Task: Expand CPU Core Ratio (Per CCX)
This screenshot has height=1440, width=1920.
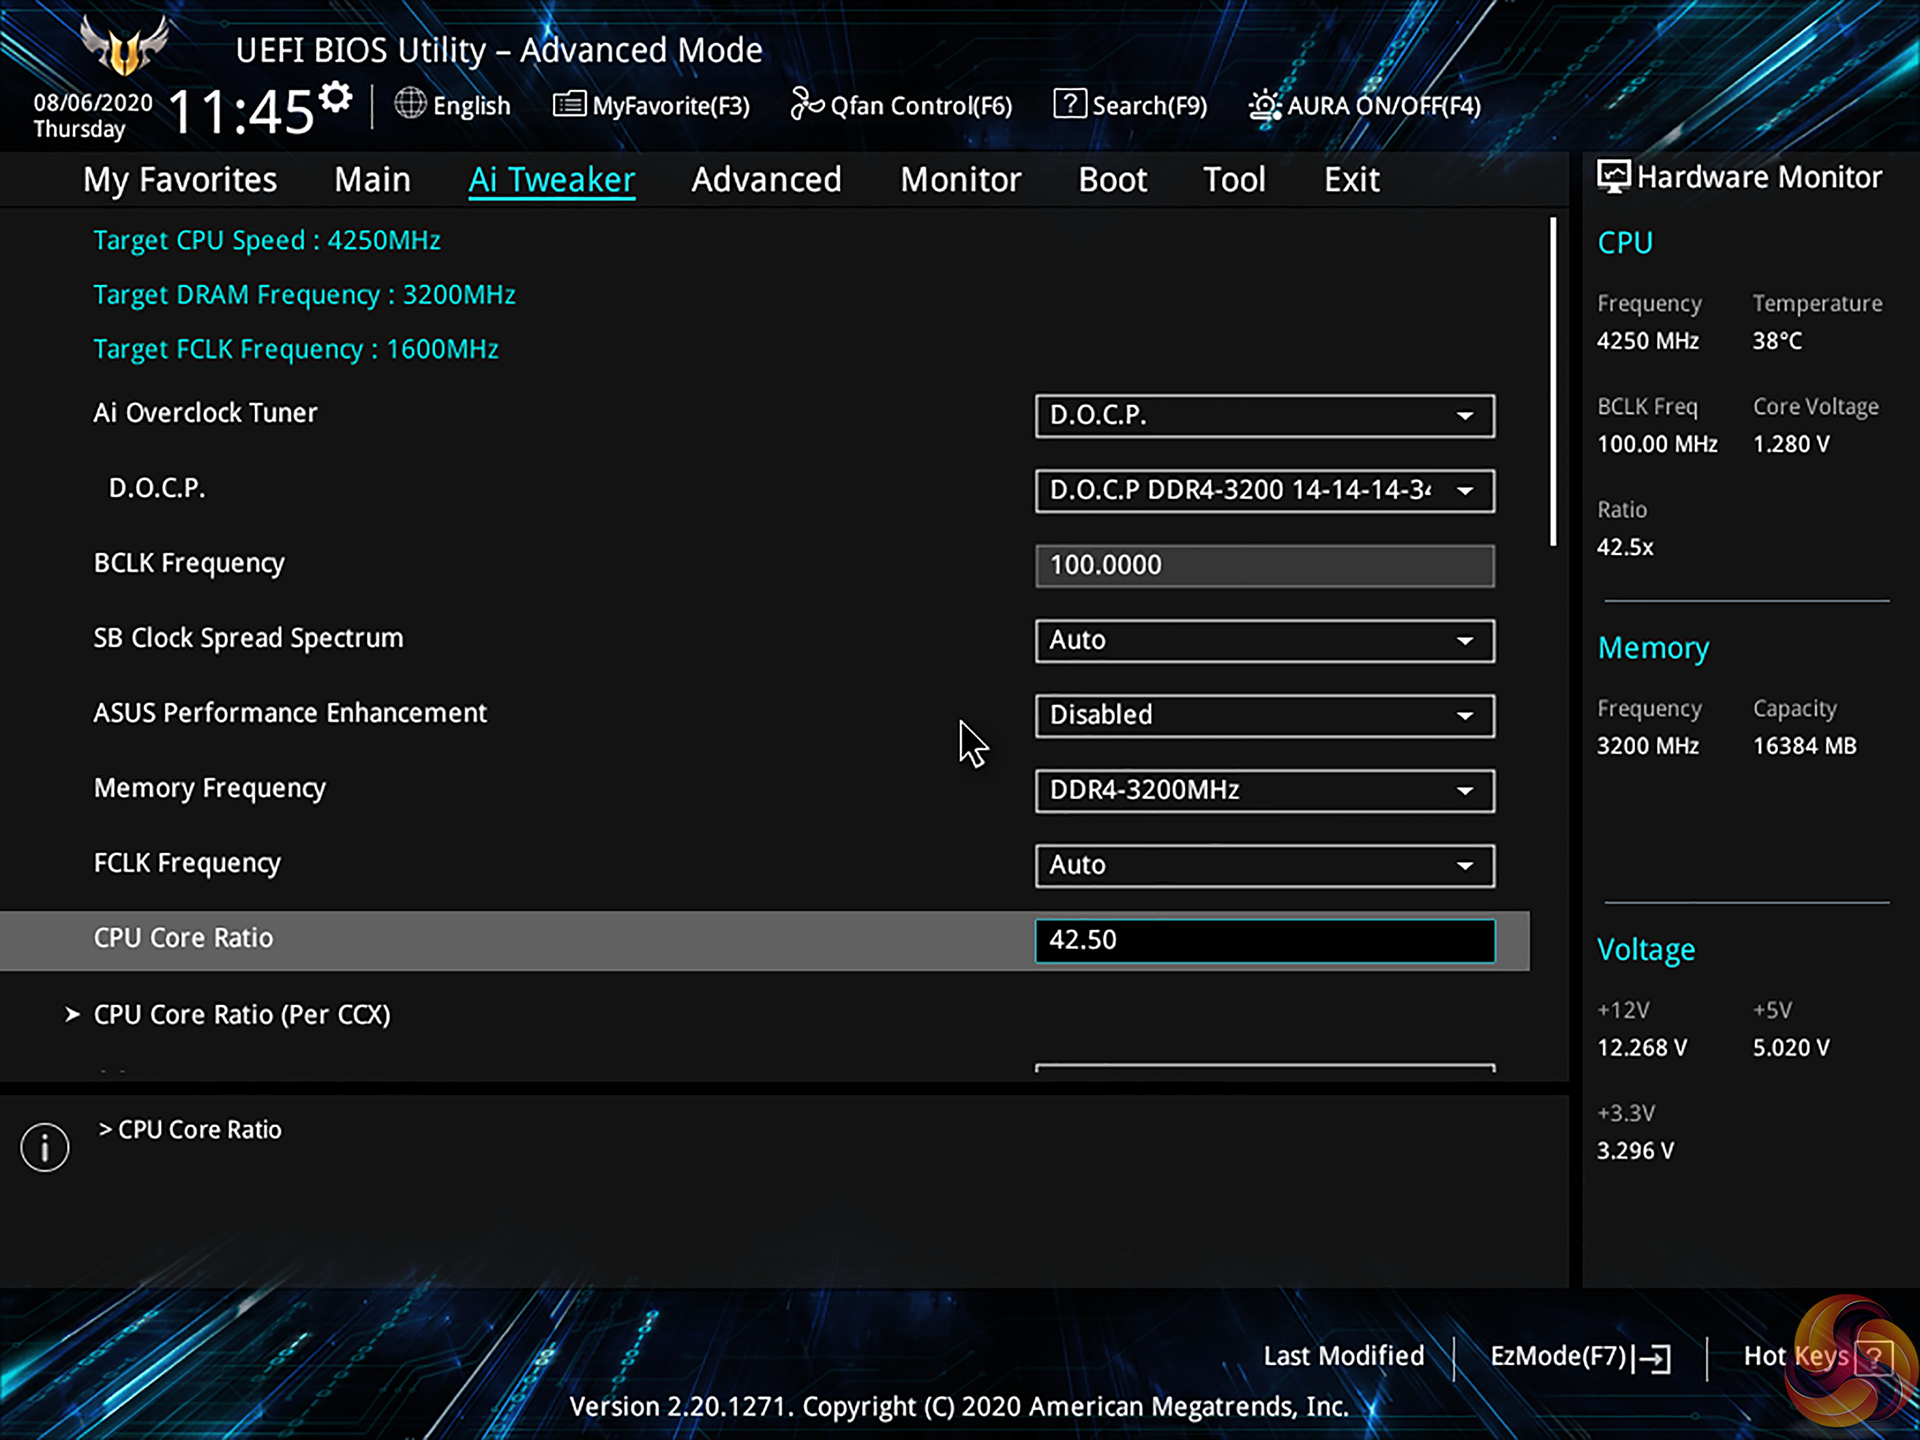Action: click(x=241, y=1014)
